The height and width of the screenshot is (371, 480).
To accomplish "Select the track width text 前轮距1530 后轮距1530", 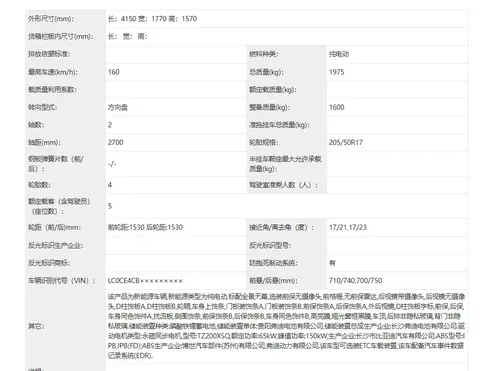I will 145,227.
